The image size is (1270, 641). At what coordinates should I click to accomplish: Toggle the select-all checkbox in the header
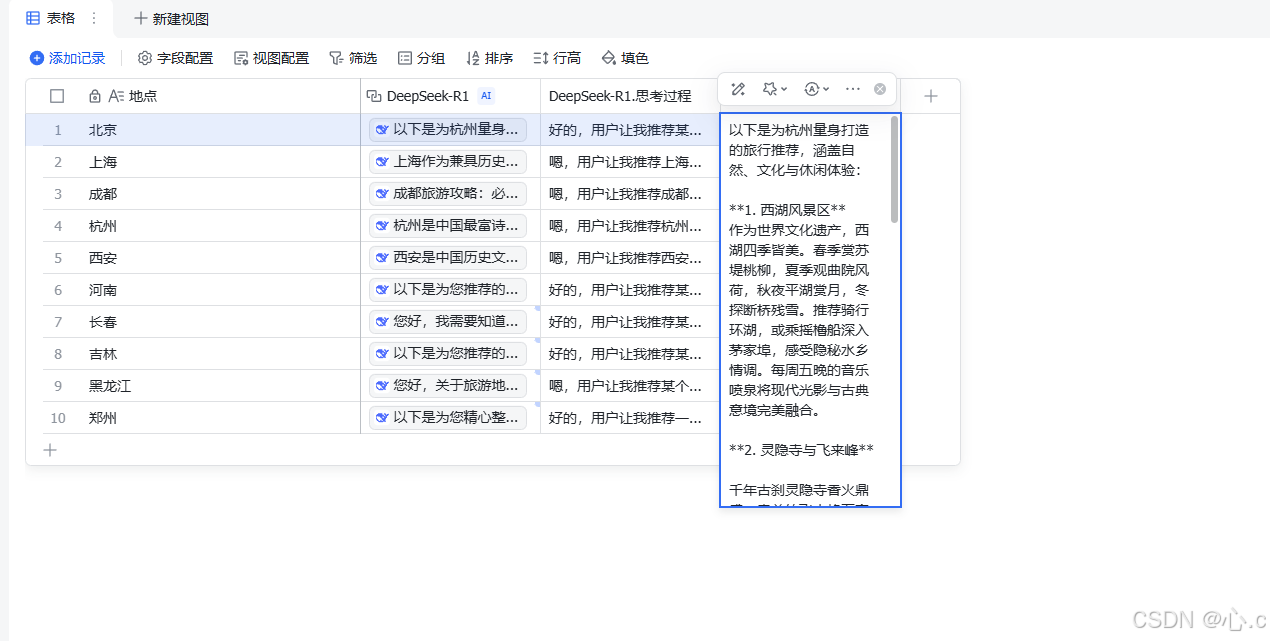tap(57, 96)
